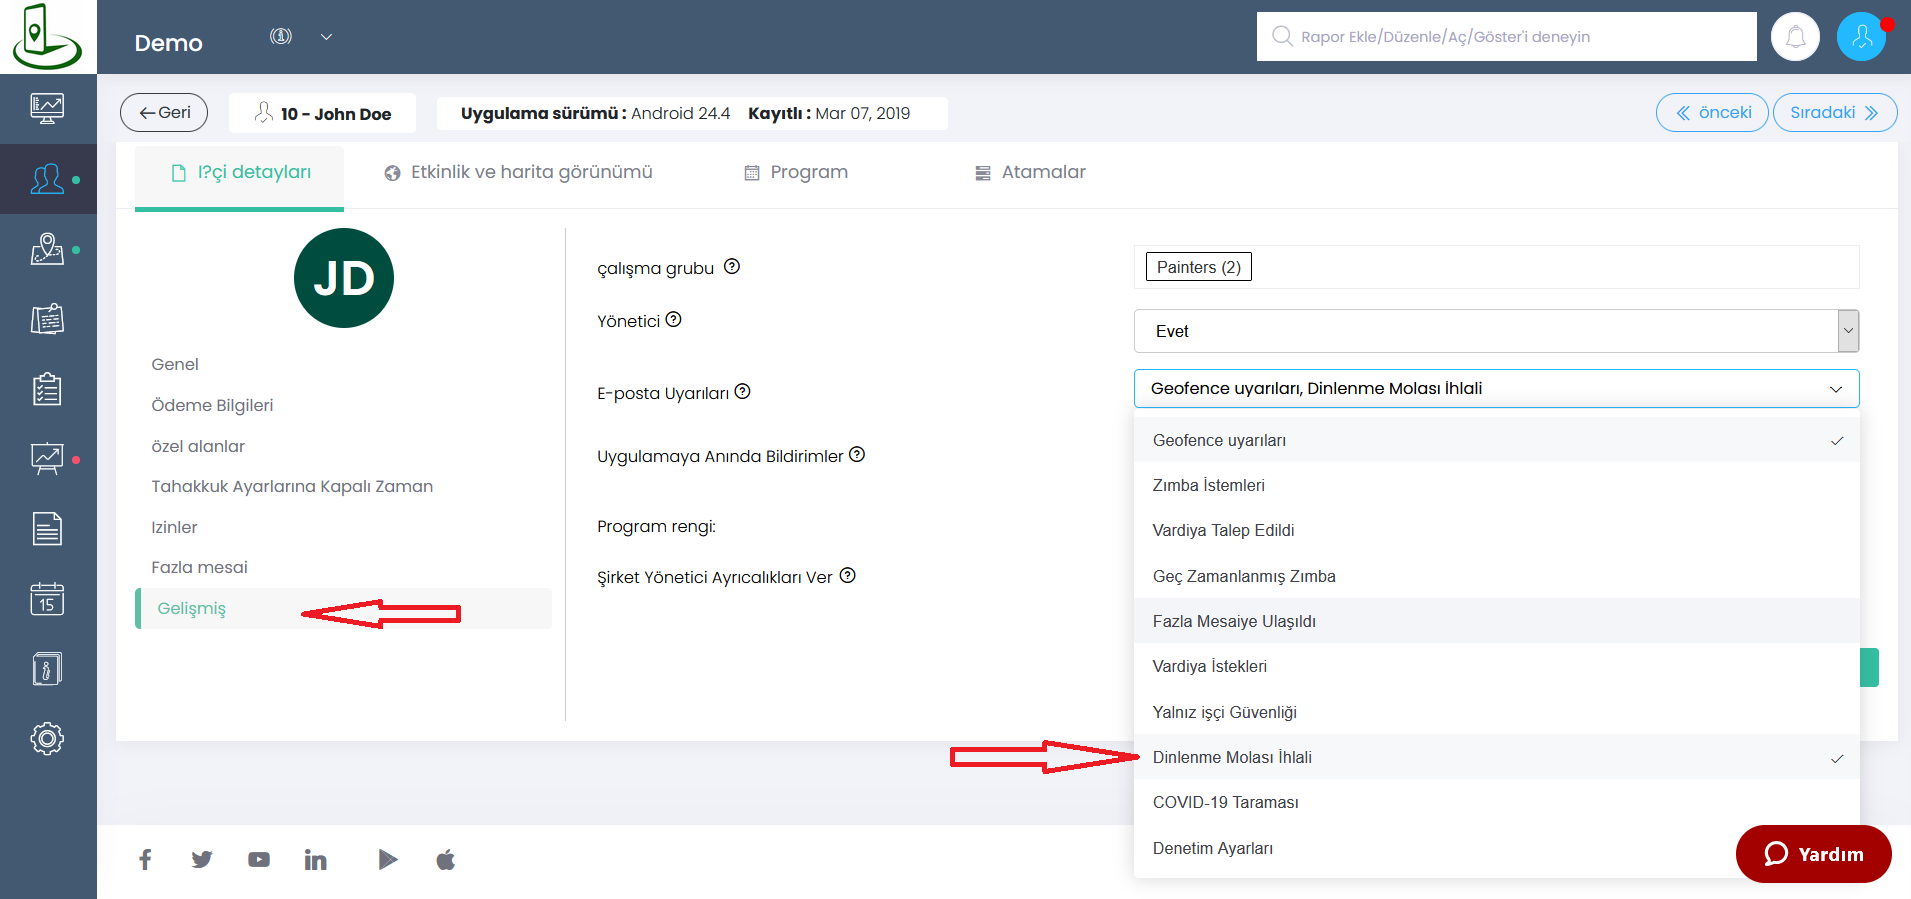The width and height of the screenshot is (1911, 899).
Task: Open the Yönetici Evet dropdown
Action: coord(1495,331)
